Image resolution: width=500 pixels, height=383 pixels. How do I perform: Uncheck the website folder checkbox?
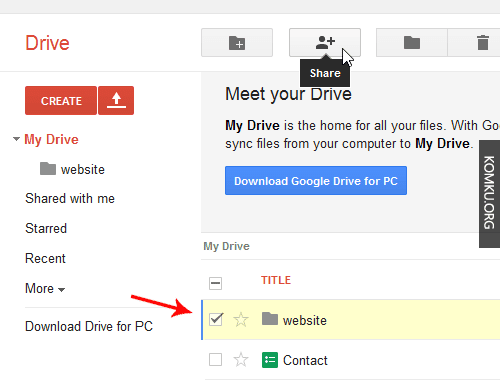(216, 319)
